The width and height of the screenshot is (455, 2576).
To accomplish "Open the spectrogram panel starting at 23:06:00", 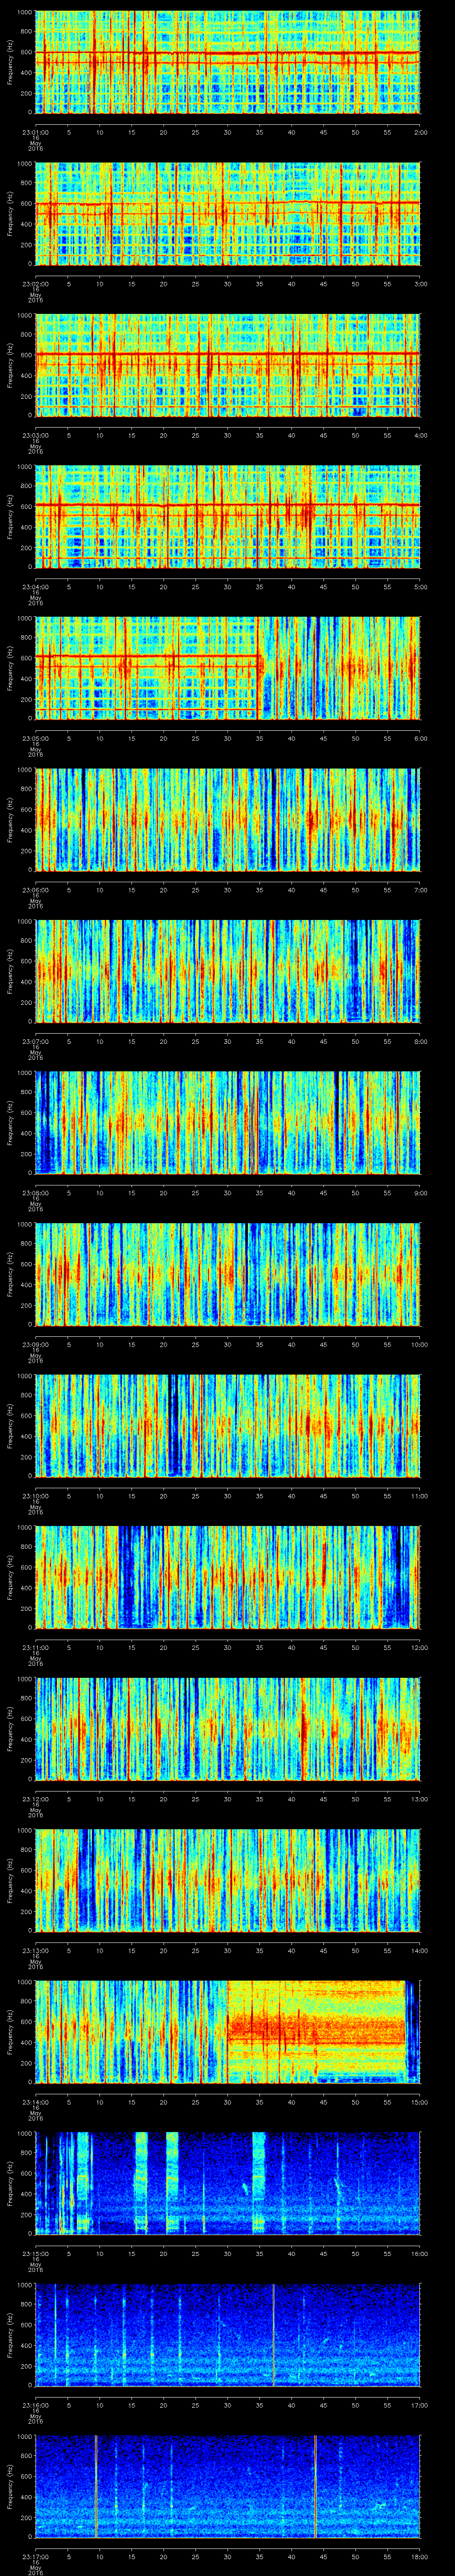I will [x=228, y=819].
